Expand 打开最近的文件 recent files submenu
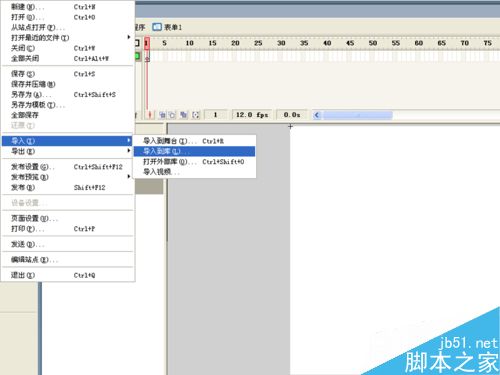 [x=68, y=38]
